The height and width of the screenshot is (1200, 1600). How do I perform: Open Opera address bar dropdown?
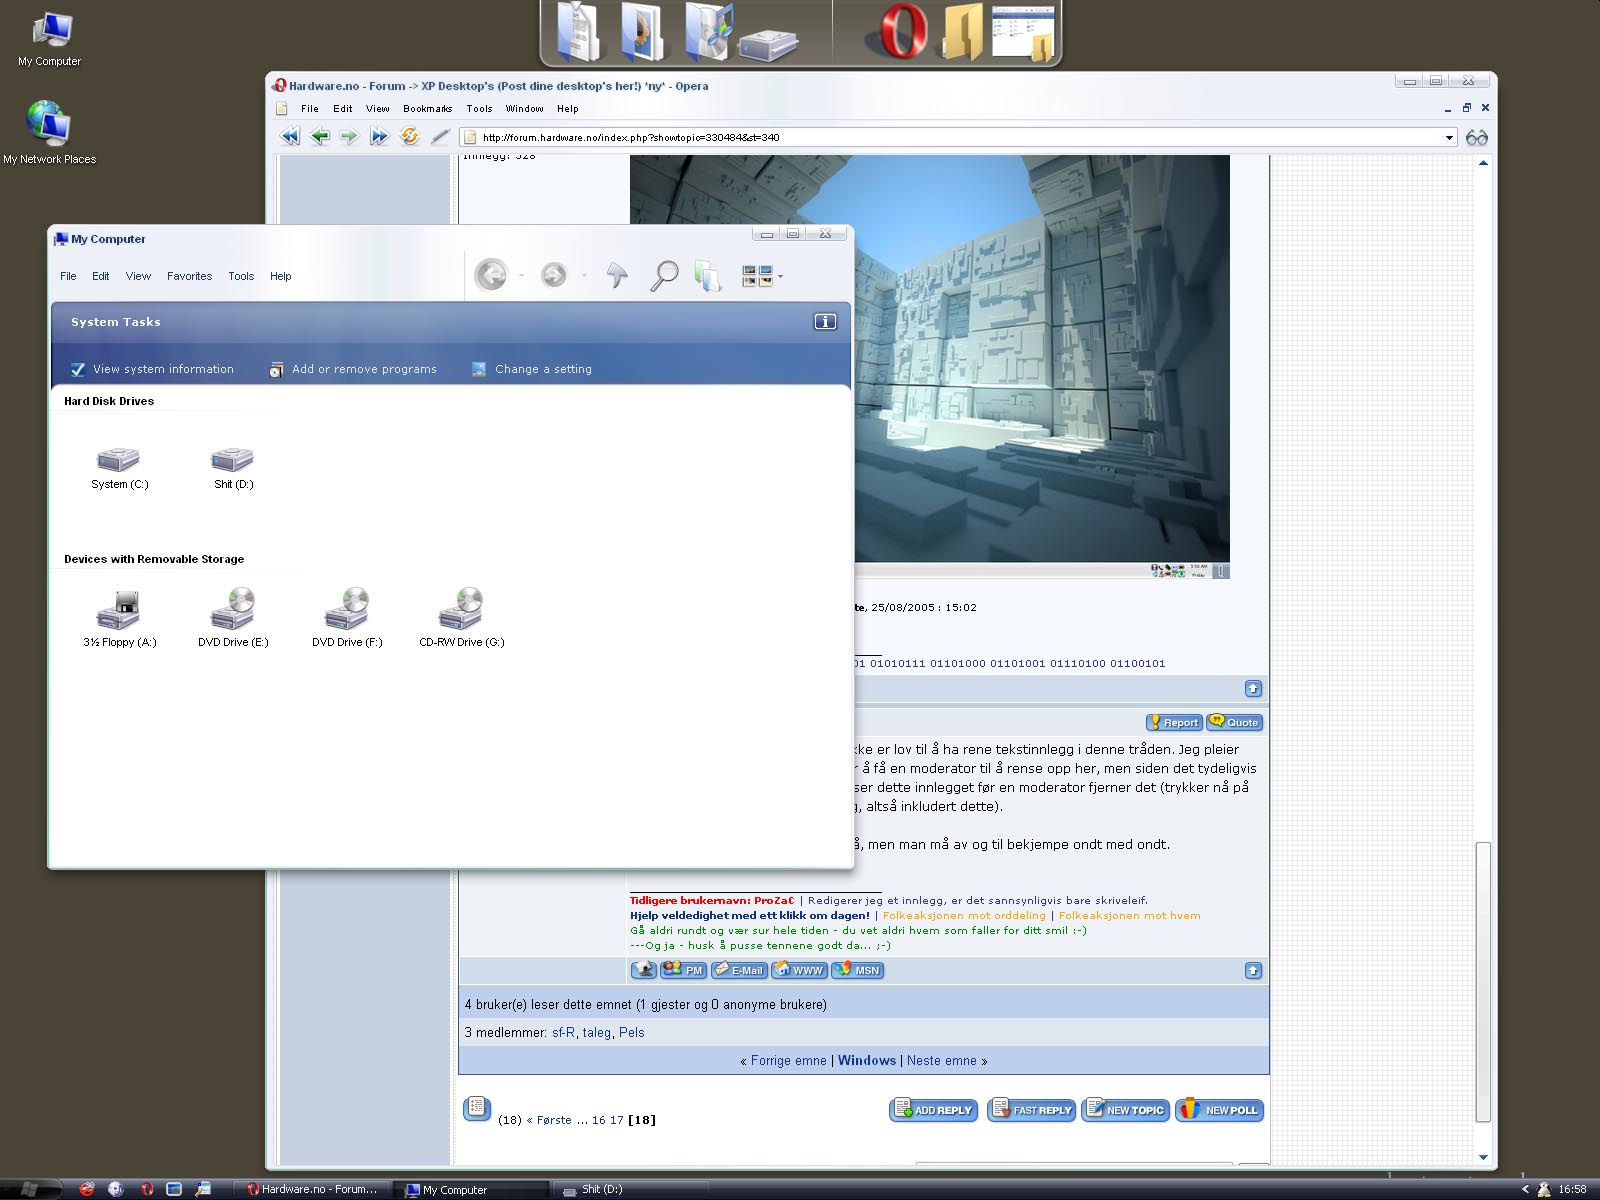(x=1449, y=138)
